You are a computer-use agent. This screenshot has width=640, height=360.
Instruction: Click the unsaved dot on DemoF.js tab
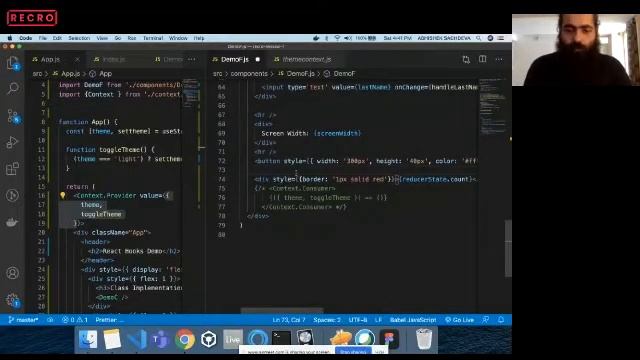[258, 60]
